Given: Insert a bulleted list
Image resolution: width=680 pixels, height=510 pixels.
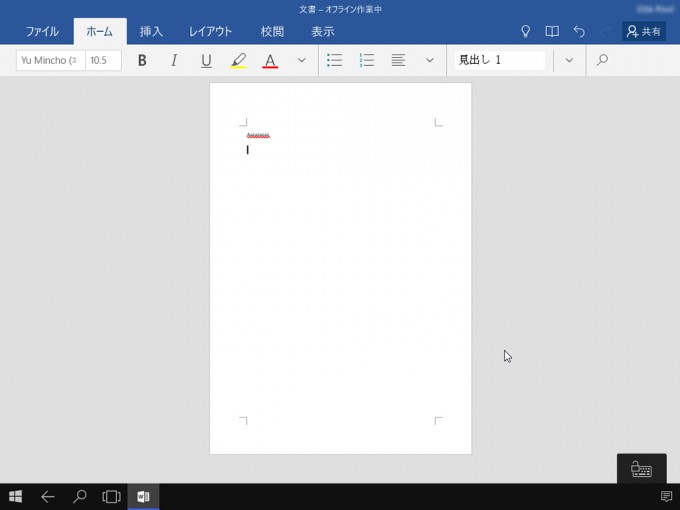Looking at the screenshot, I should [334, 60].
